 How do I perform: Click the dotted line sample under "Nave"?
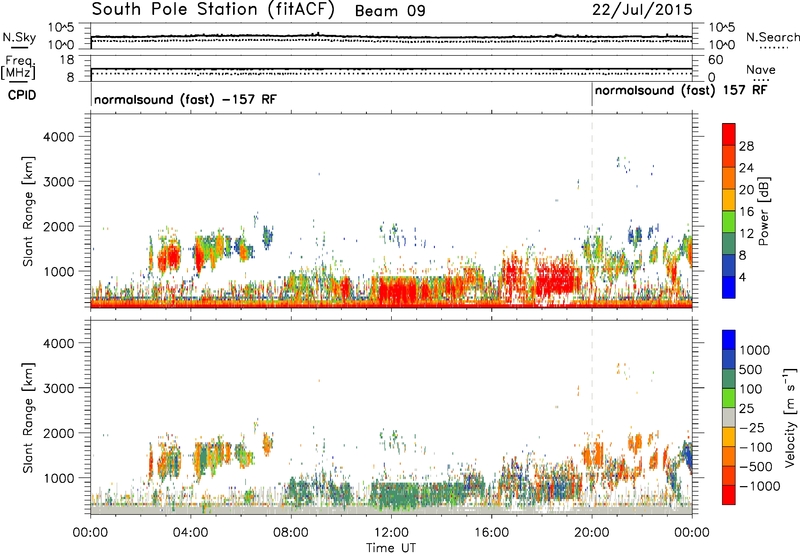[761, 80]
